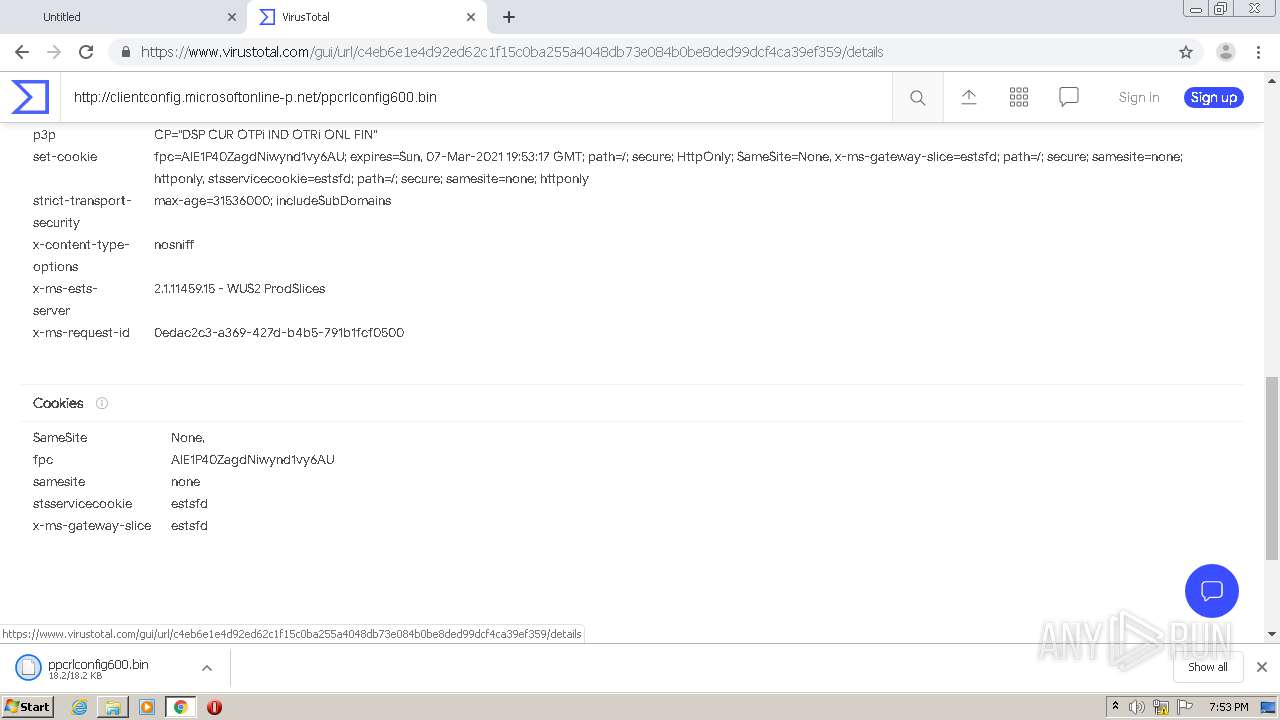Open ppcrlconfig600.bin download file icon
This screenshot has height=720, width=1280.
click(x=28, y=667)
